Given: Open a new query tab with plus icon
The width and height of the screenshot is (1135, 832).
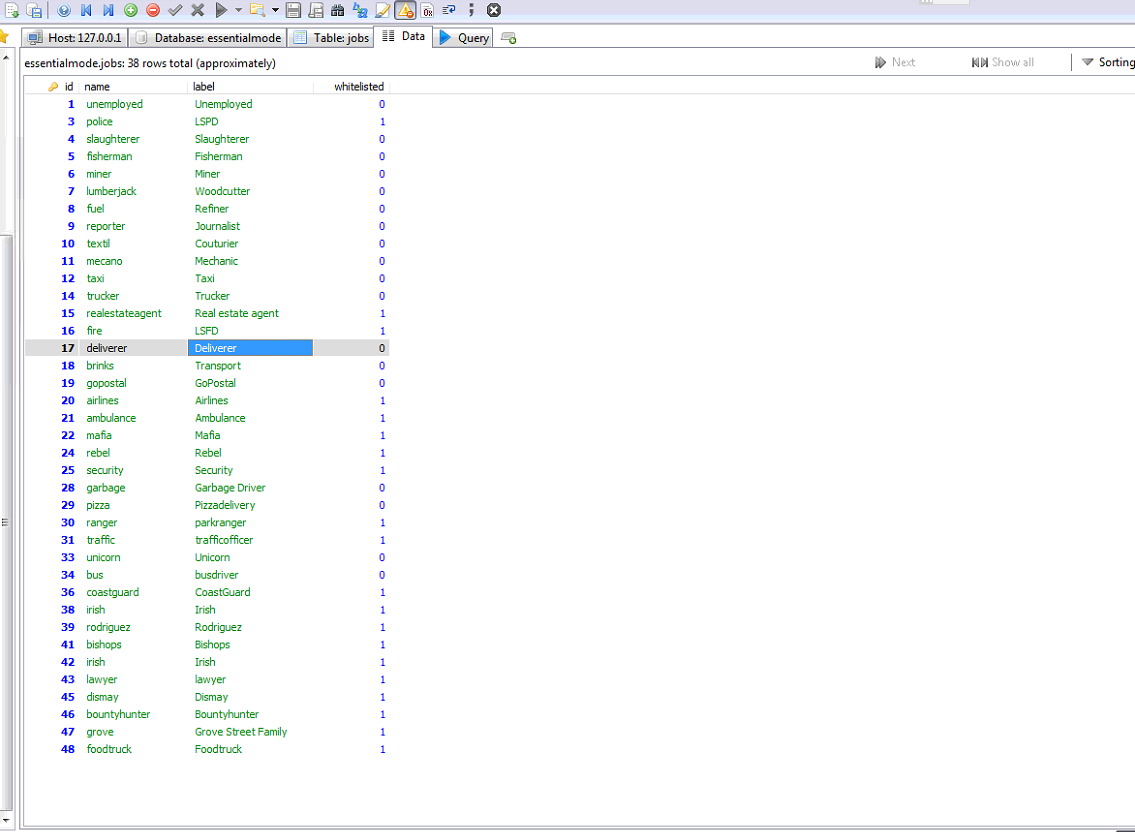Looking at the screenshot, I should tap(509, 38).
